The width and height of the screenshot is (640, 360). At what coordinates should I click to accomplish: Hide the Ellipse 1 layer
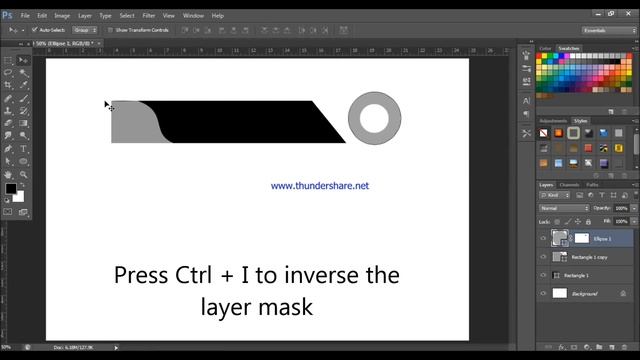tap(543, 238)
